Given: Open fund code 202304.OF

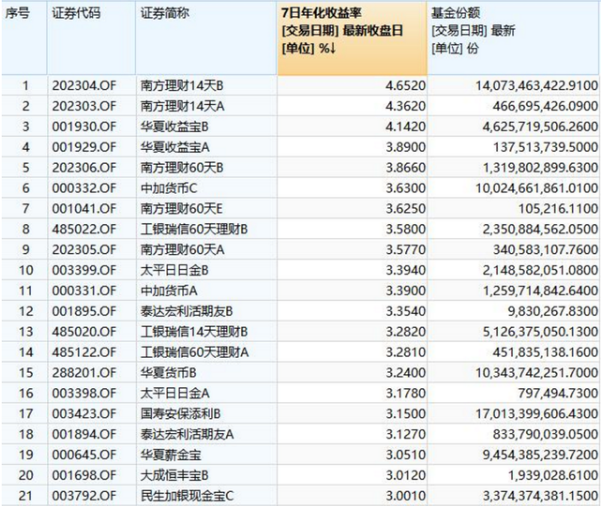Looking at the screenshot, I should click(84, 86).
